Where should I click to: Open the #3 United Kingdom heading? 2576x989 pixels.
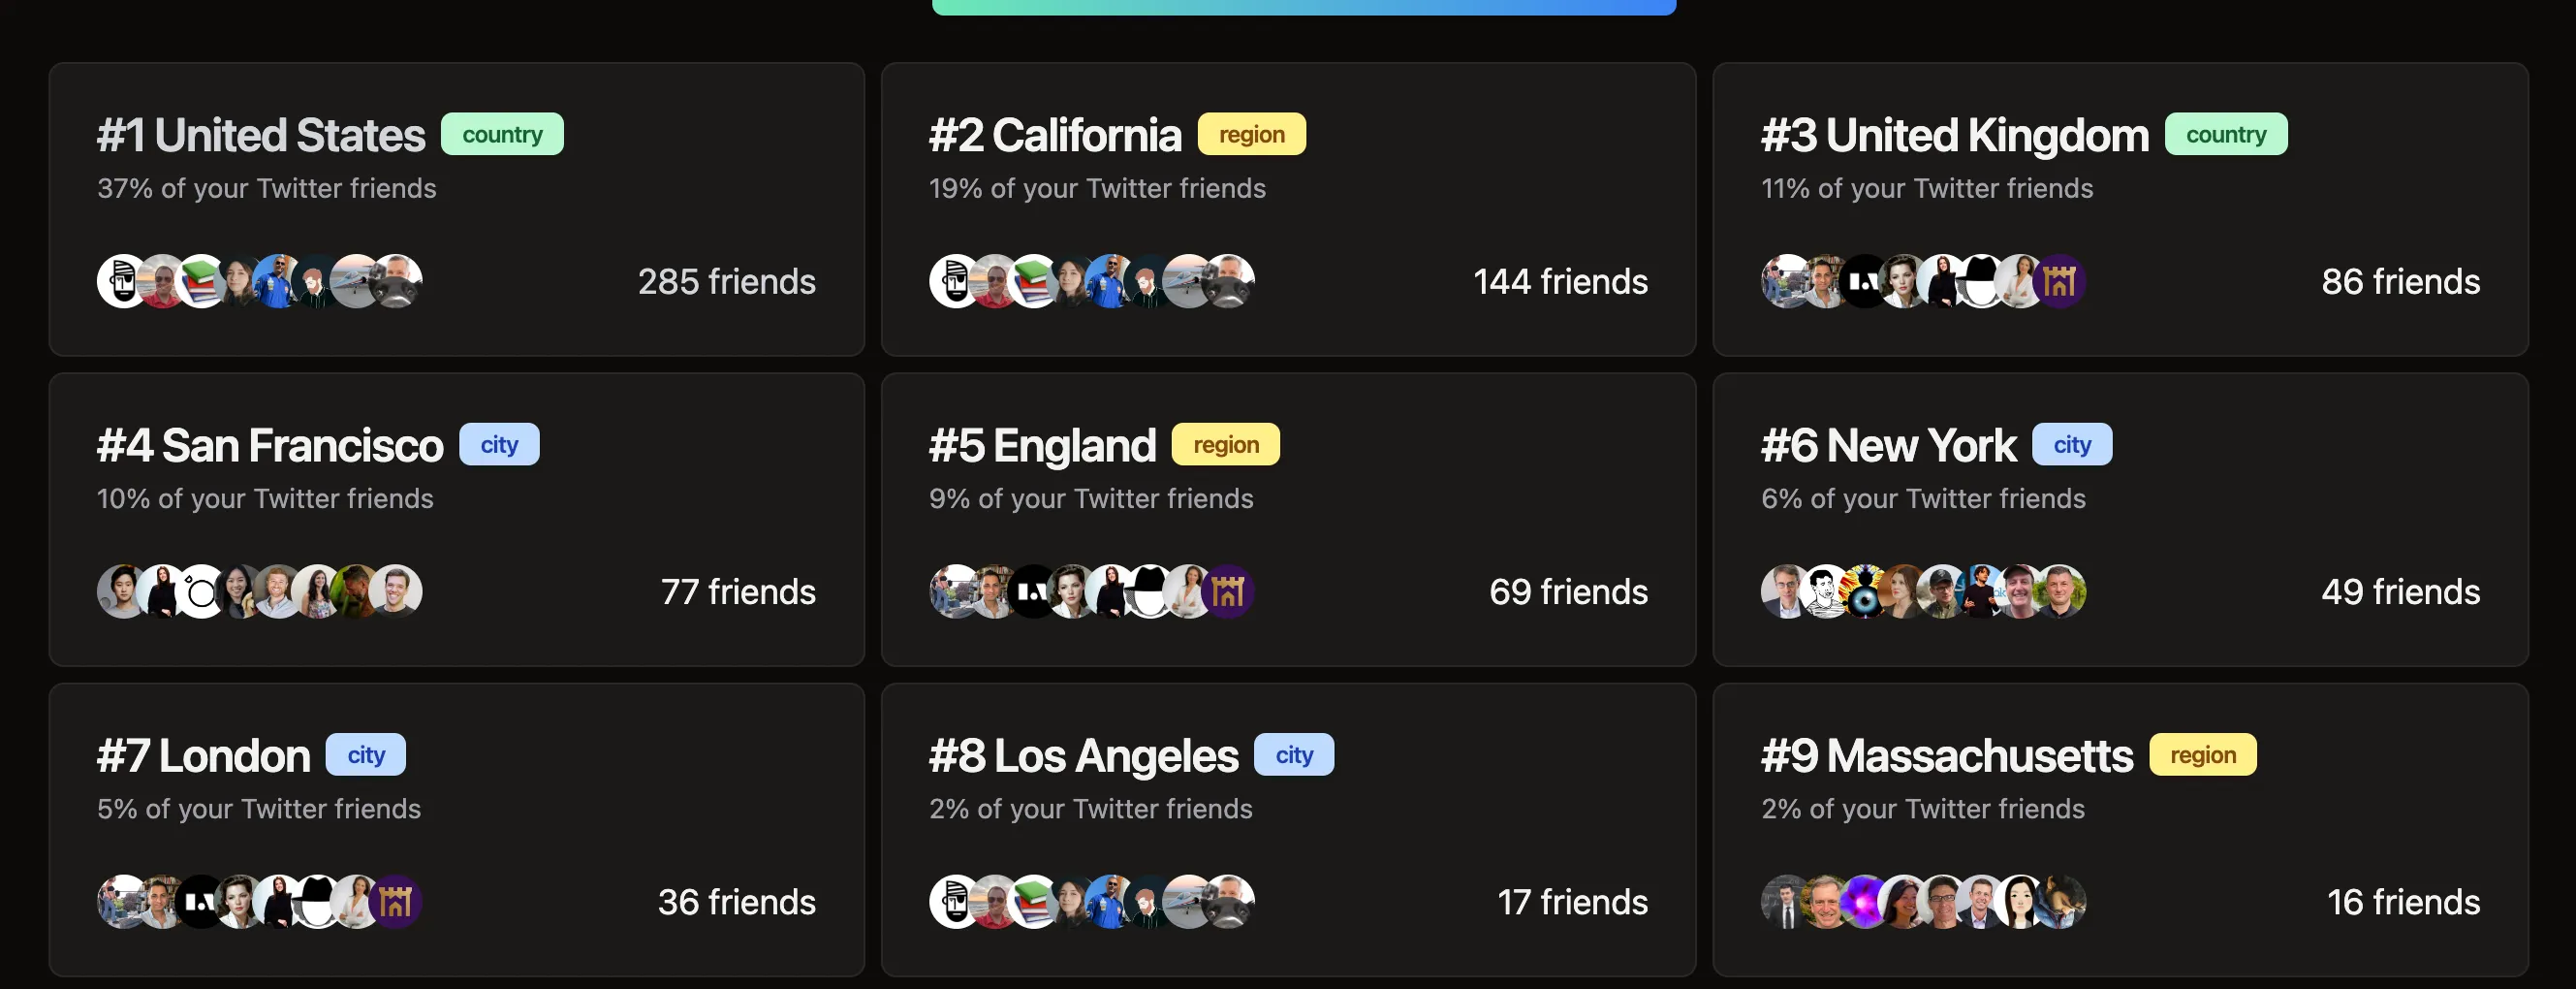(1954, 136)
